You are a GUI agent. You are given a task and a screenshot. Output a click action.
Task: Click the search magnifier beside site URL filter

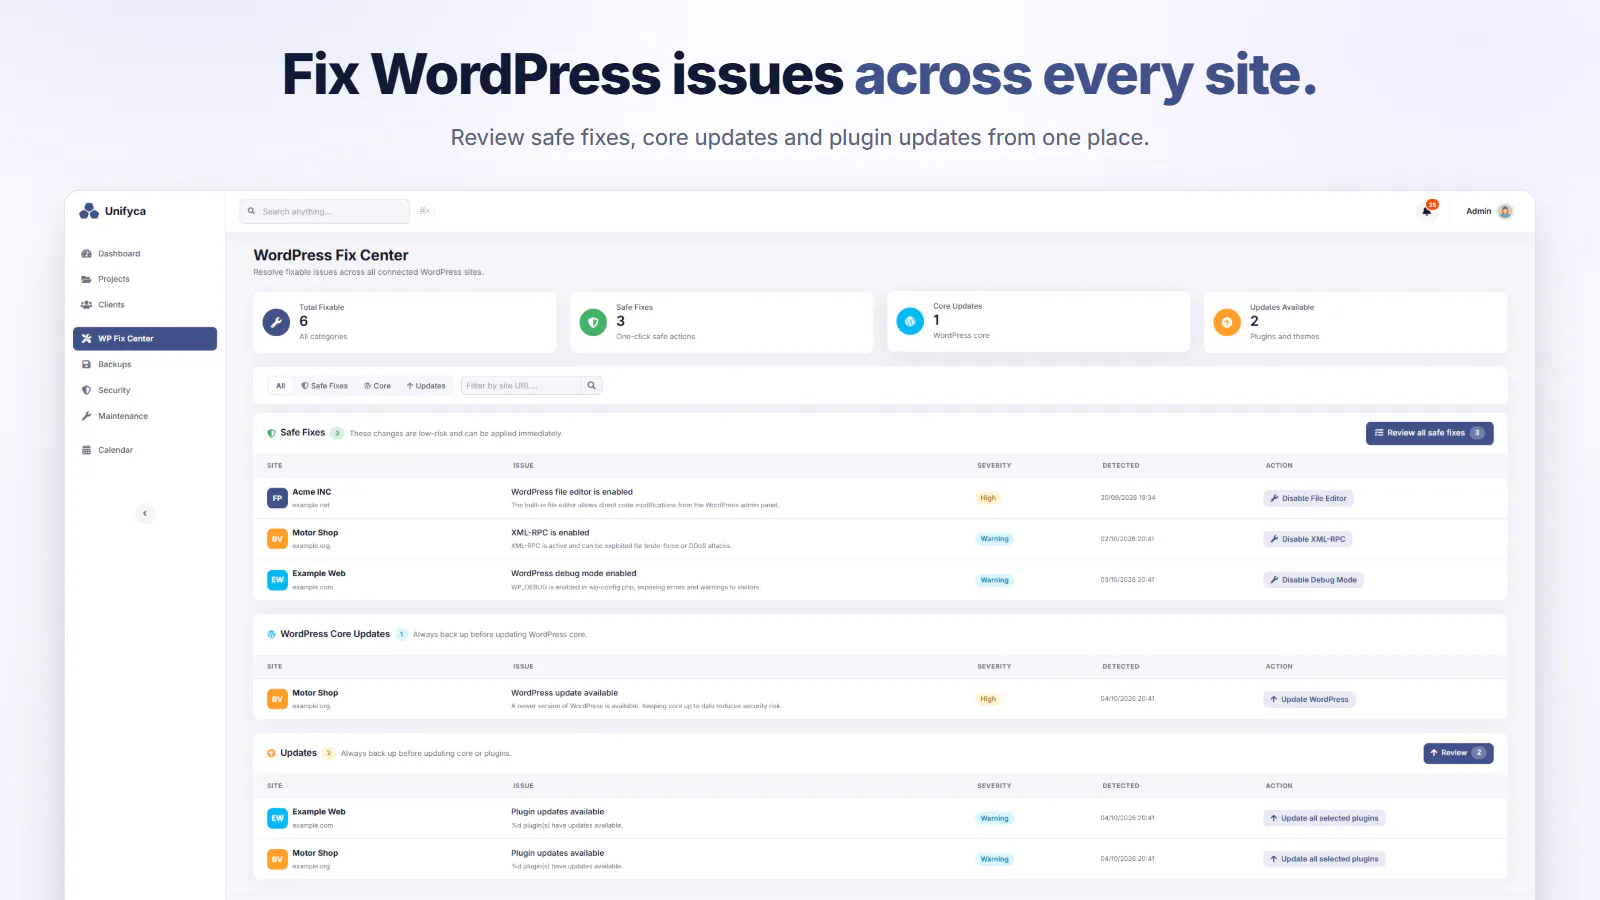[x=591, y=385]
